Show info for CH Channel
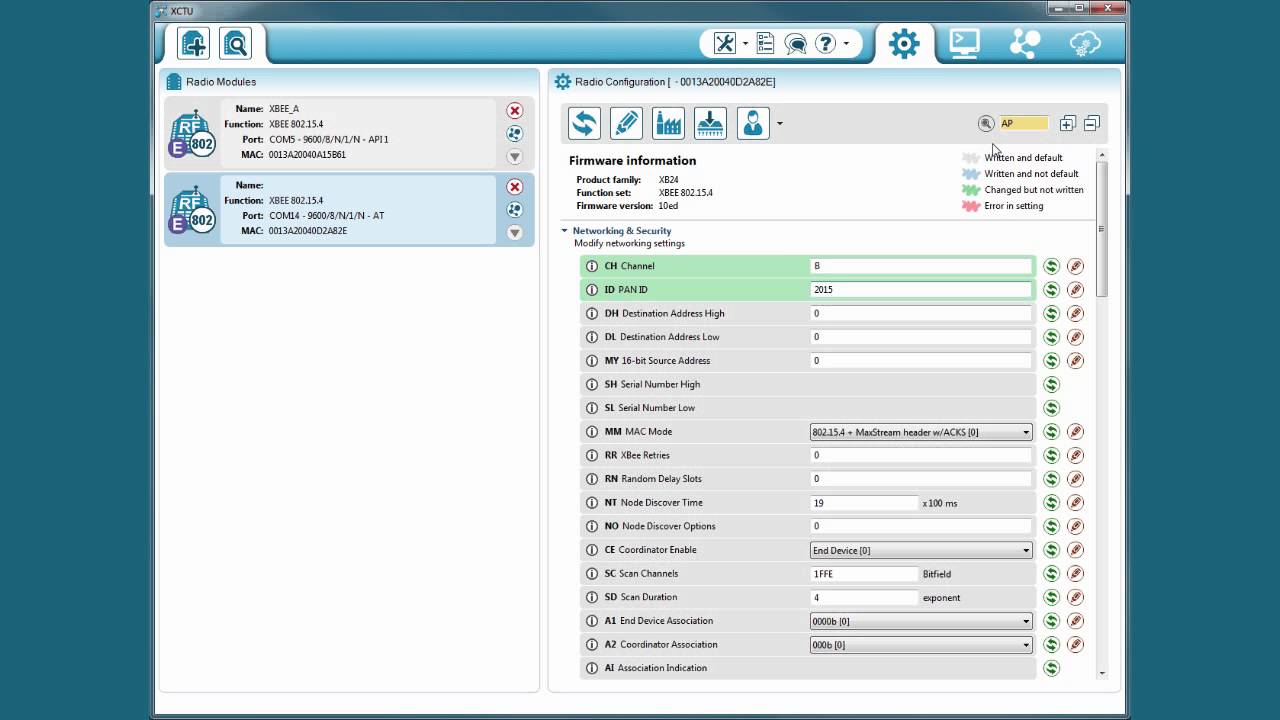Screen dimensions: 1280x720 (x=592, y=266)
